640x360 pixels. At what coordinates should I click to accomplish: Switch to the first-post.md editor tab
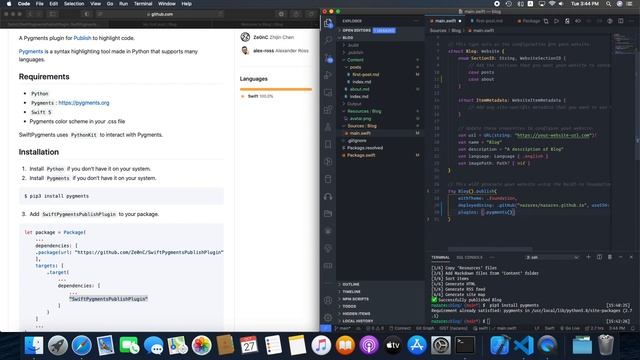point(489,21)
